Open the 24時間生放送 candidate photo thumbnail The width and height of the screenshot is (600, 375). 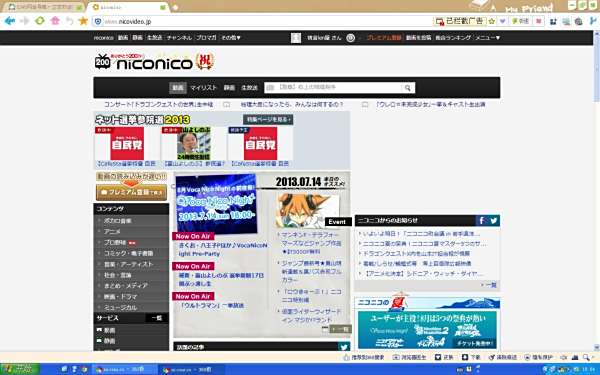tap(194, 143)
